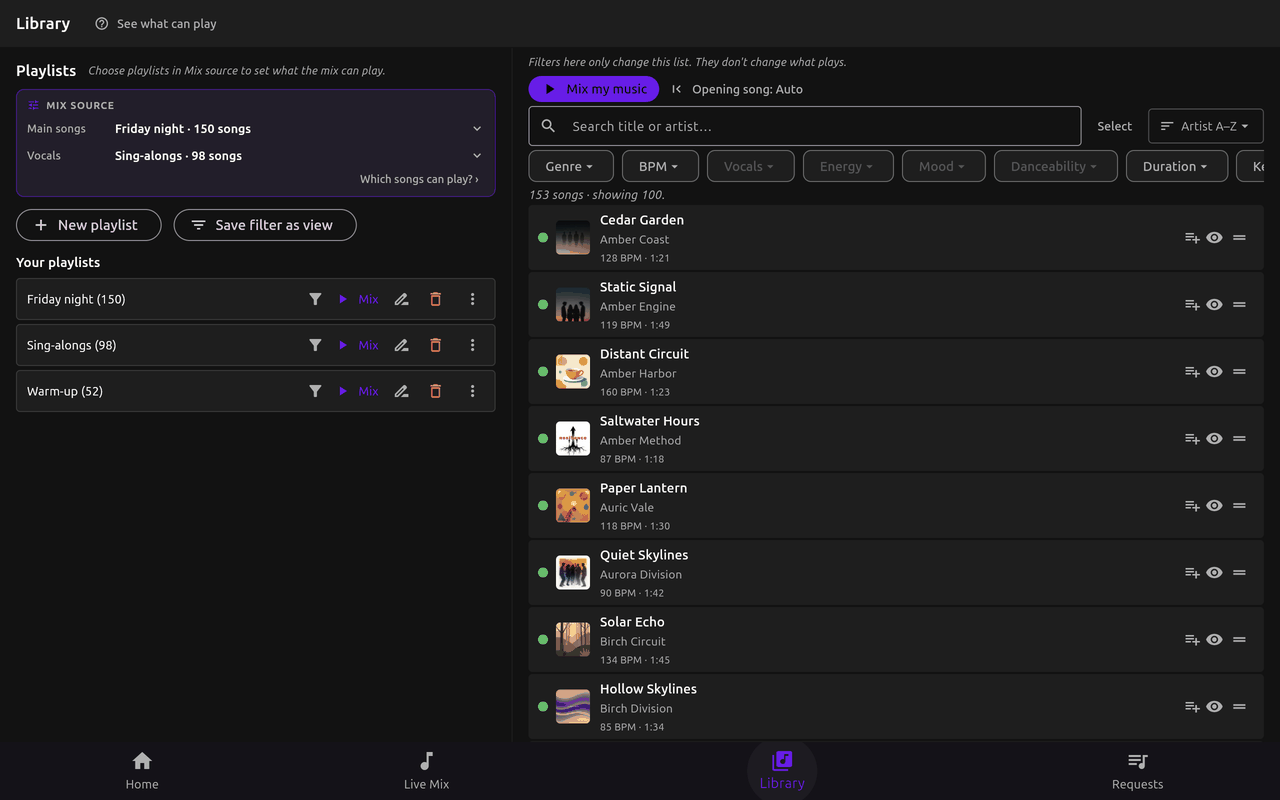Viewport: 1280px width, 800px height.
Task: Open the Mood filter dropdown
Action: (x=944, y=166)
